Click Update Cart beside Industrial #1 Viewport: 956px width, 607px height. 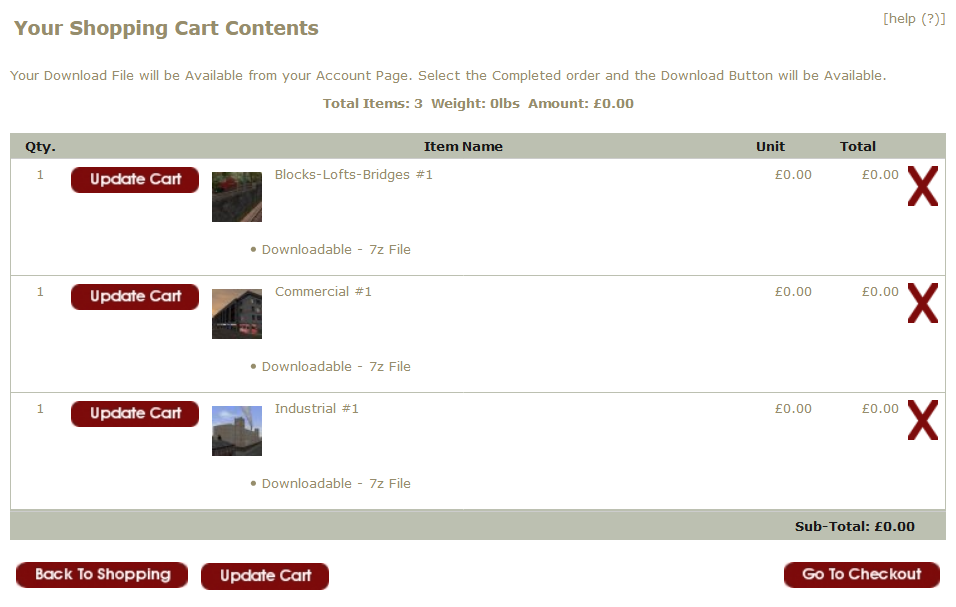coord(135,414)
